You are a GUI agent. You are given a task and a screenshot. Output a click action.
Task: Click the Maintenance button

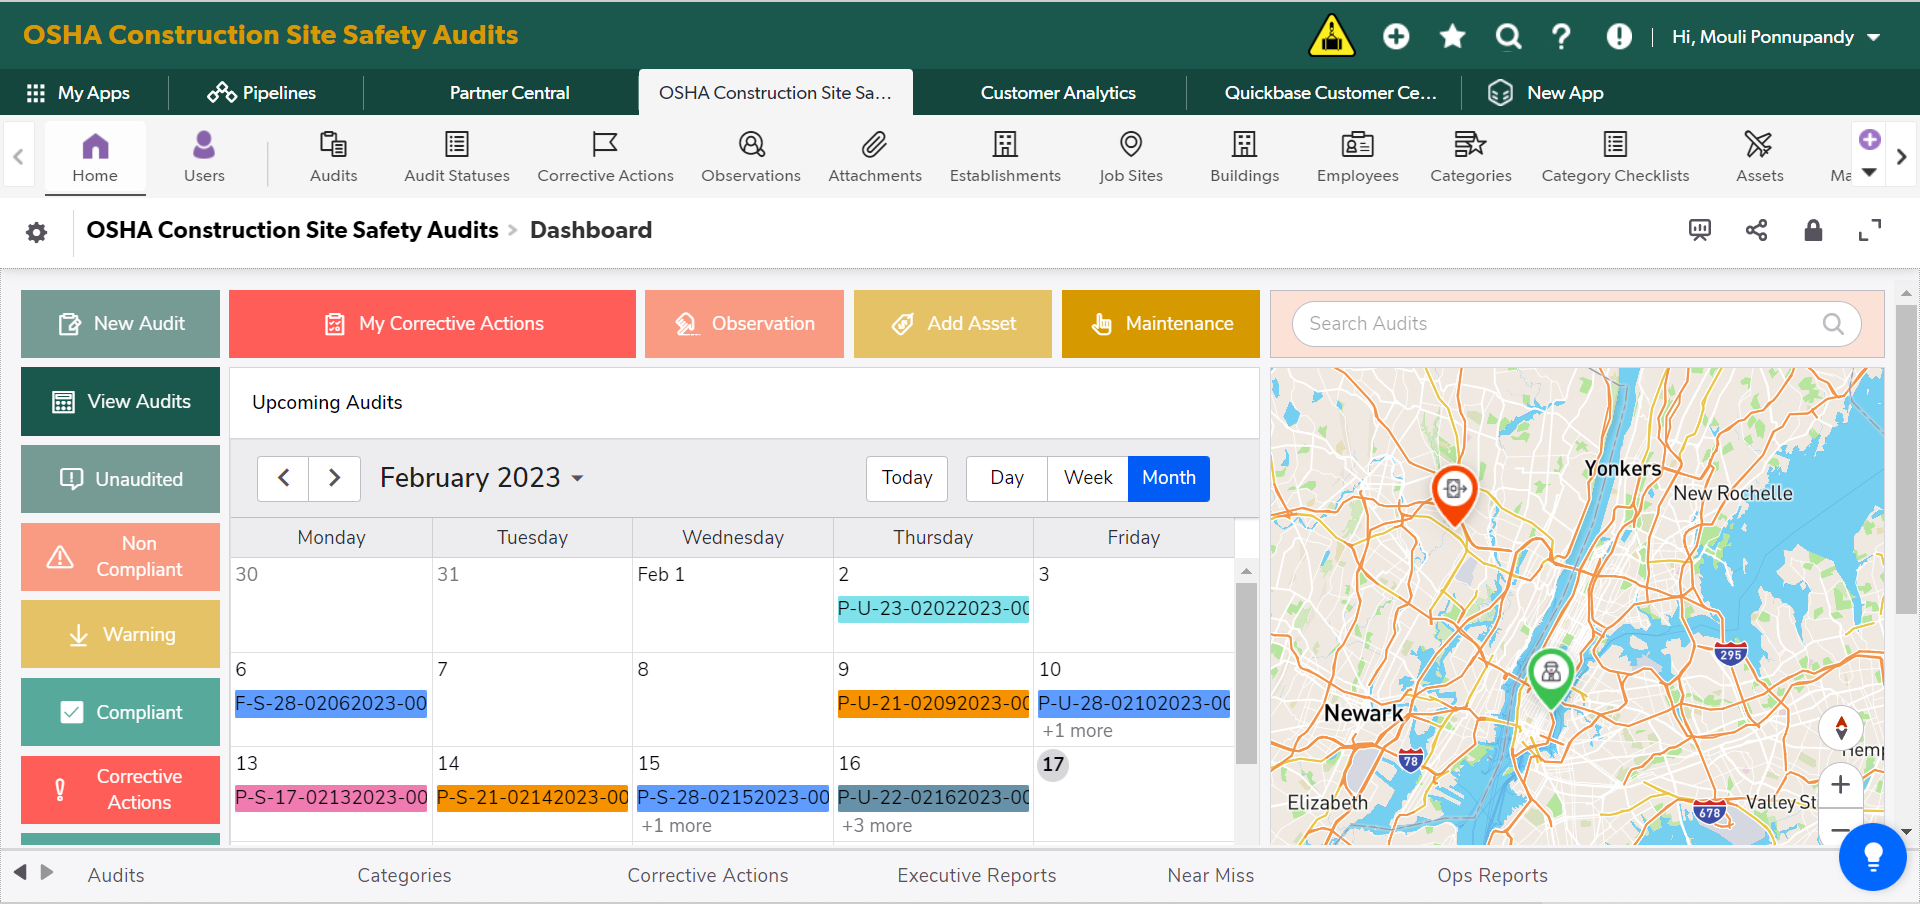(x=1160, y=324)
